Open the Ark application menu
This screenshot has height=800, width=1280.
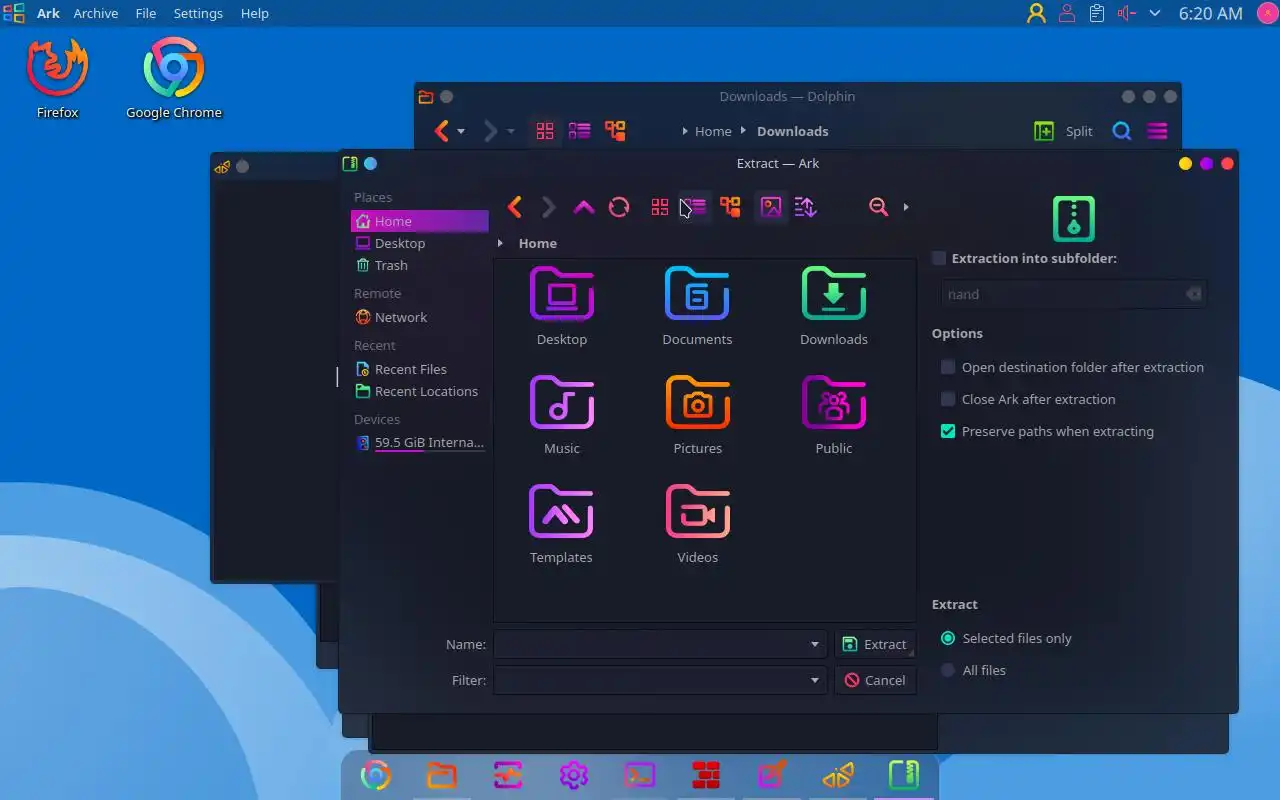[x=48, y=13]
